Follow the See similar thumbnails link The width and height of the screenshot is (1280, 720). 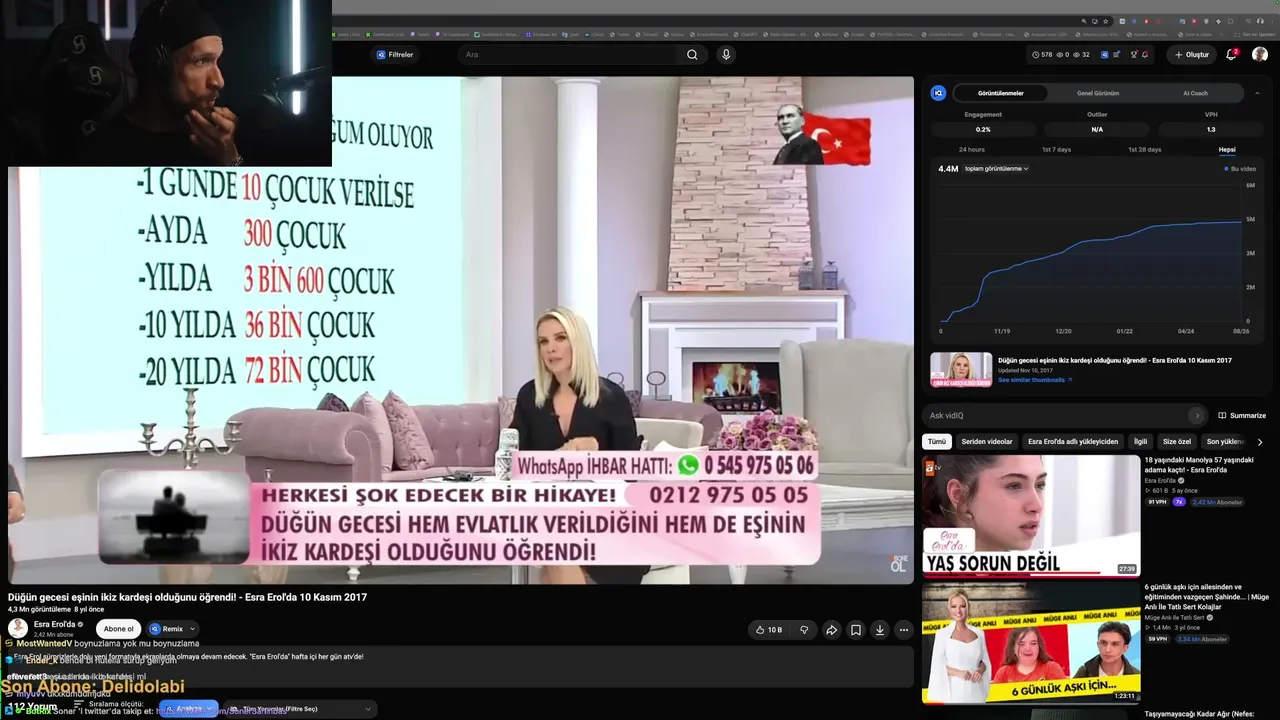(x=1035, y=380)
